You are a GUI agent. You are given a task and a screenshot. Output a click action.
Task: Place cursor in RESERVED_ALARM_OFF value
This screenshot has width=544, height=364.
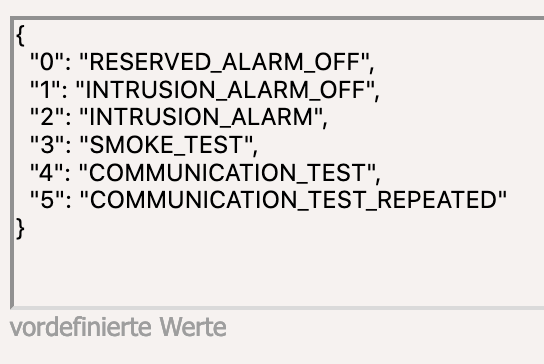(224, 63)
